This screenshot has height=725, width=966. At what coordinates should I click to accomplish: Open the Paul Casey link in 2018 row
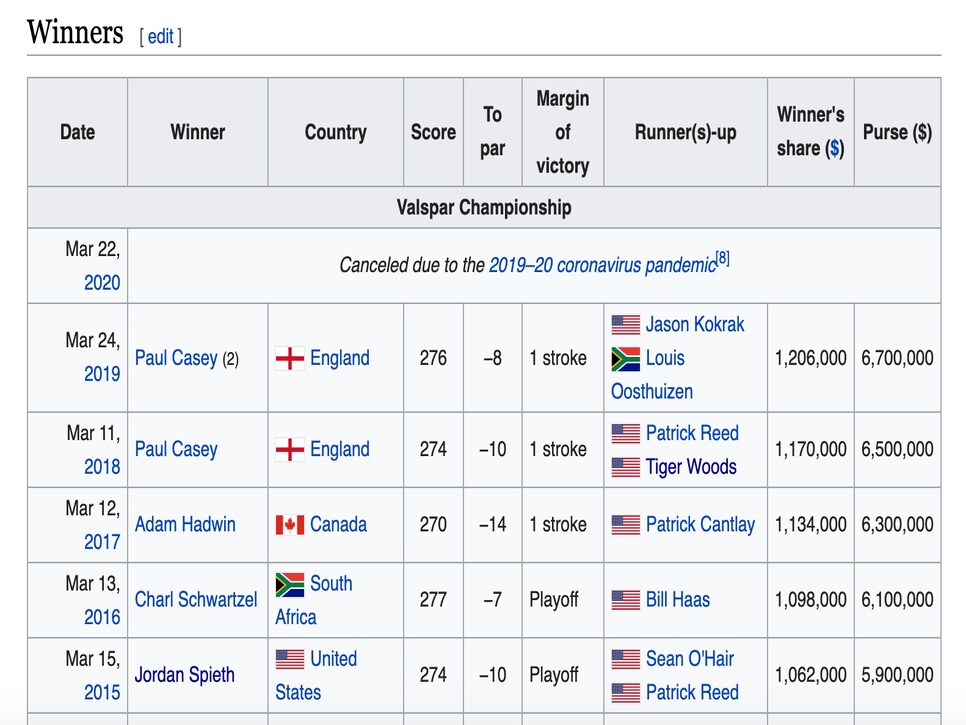176,450
